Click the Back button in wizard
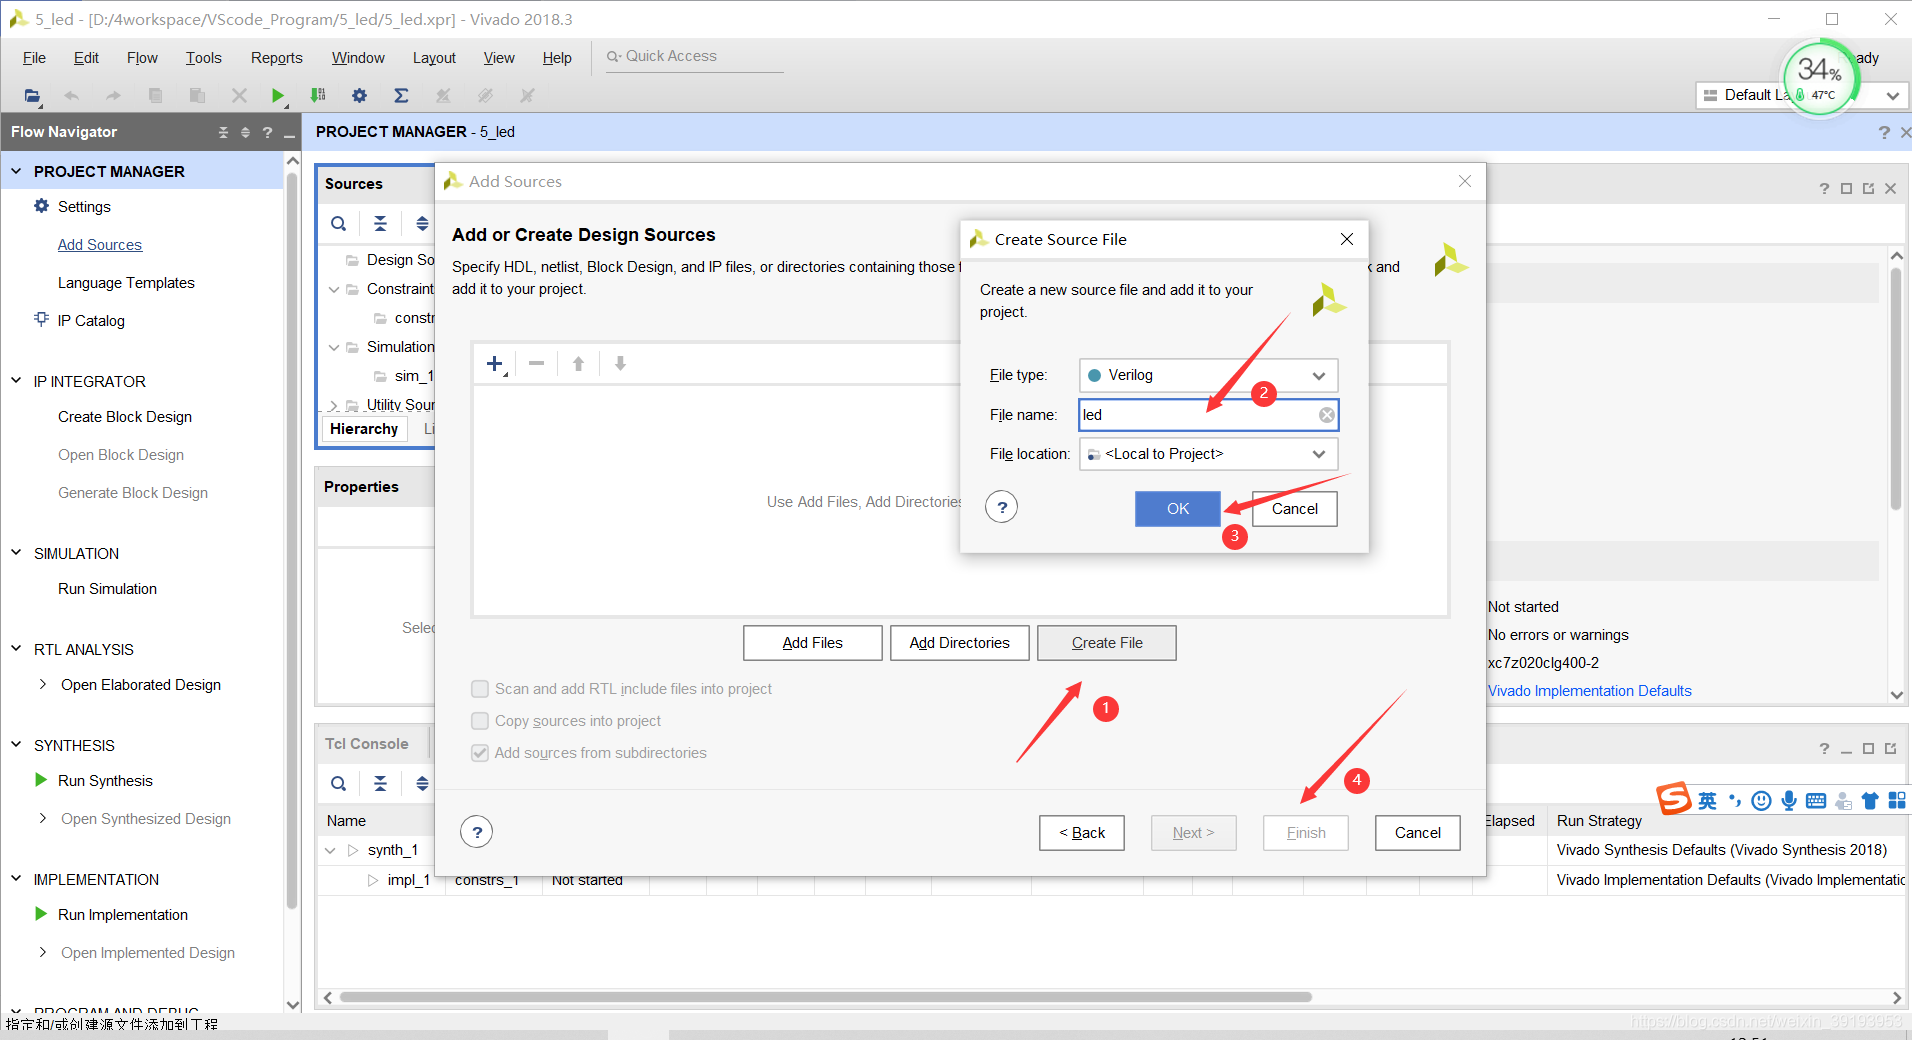This screenshot has height=1040, width=1912. click(x=1082, y=833)
